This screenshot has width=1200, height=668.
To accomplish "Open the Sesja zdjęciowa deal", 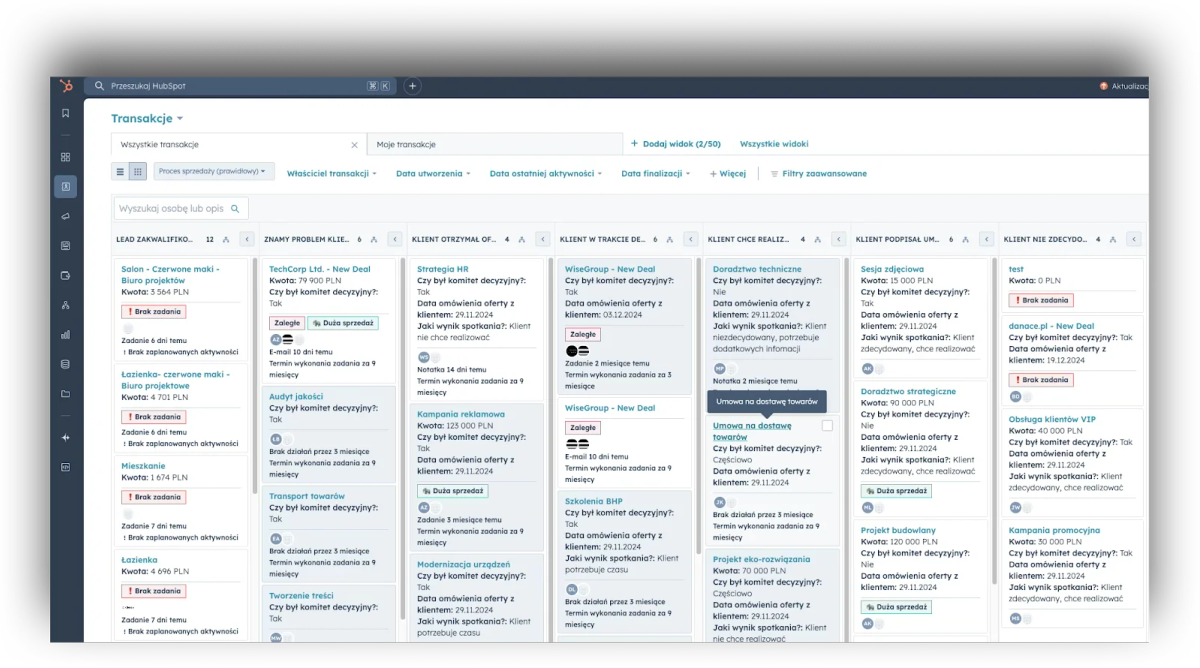I will tap(892, 269).
